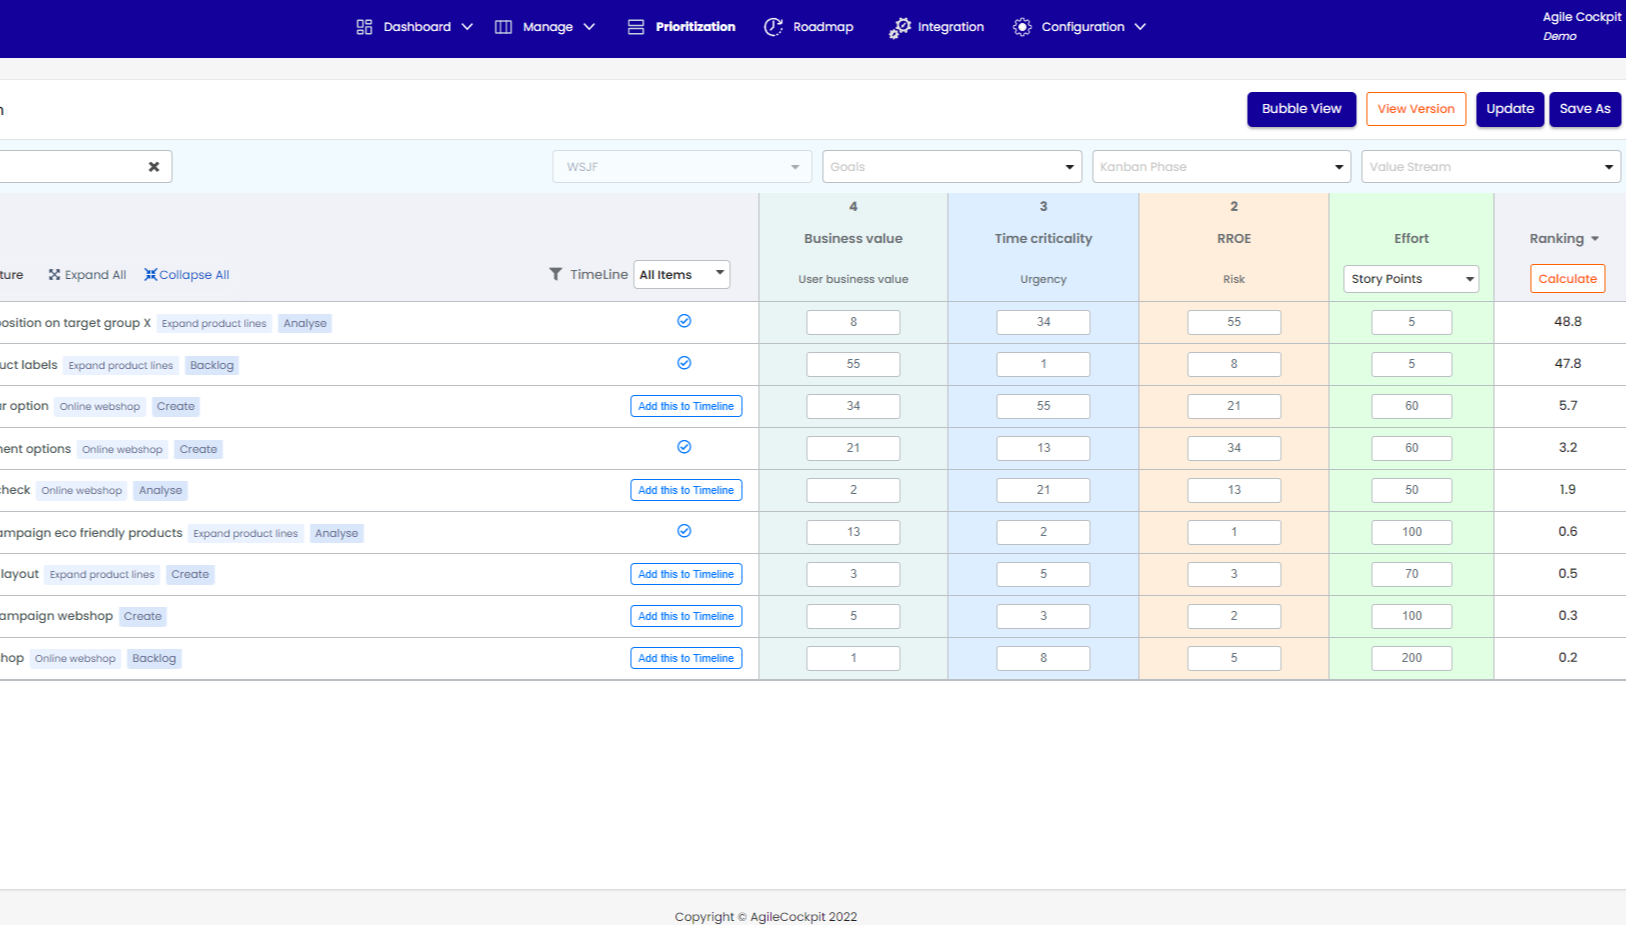Go to the Roadmap page
This screenshot has height=925, width=1626.
[823, 27]
